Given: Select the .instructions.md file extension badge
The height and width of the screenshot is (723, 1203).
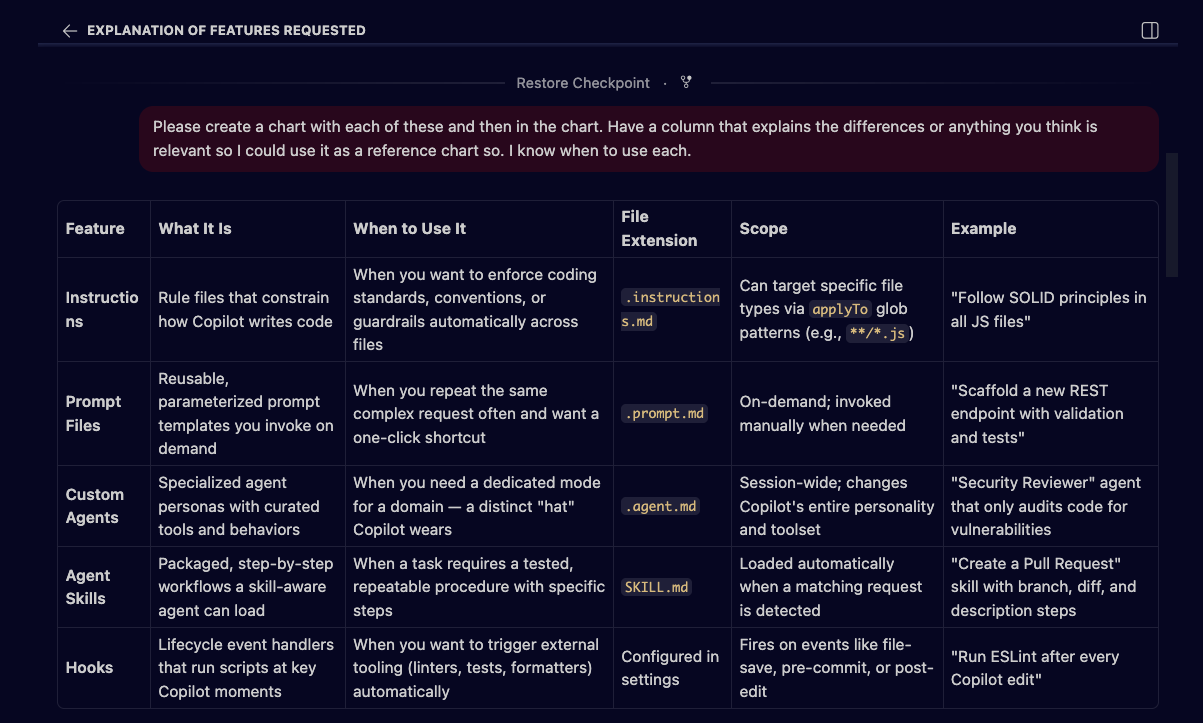Looking at the screenshot, I should (x=671, y=308).
